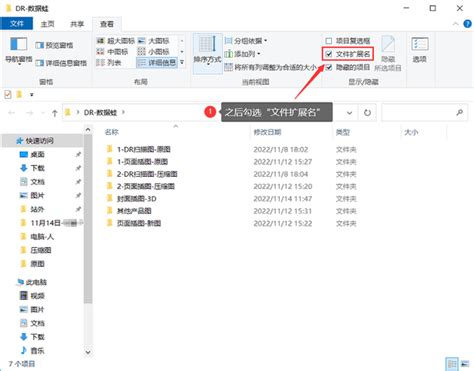474x371 pixels.
Task: Toggle the 预览窗格 preview pane
Action: tap(54, 45)
